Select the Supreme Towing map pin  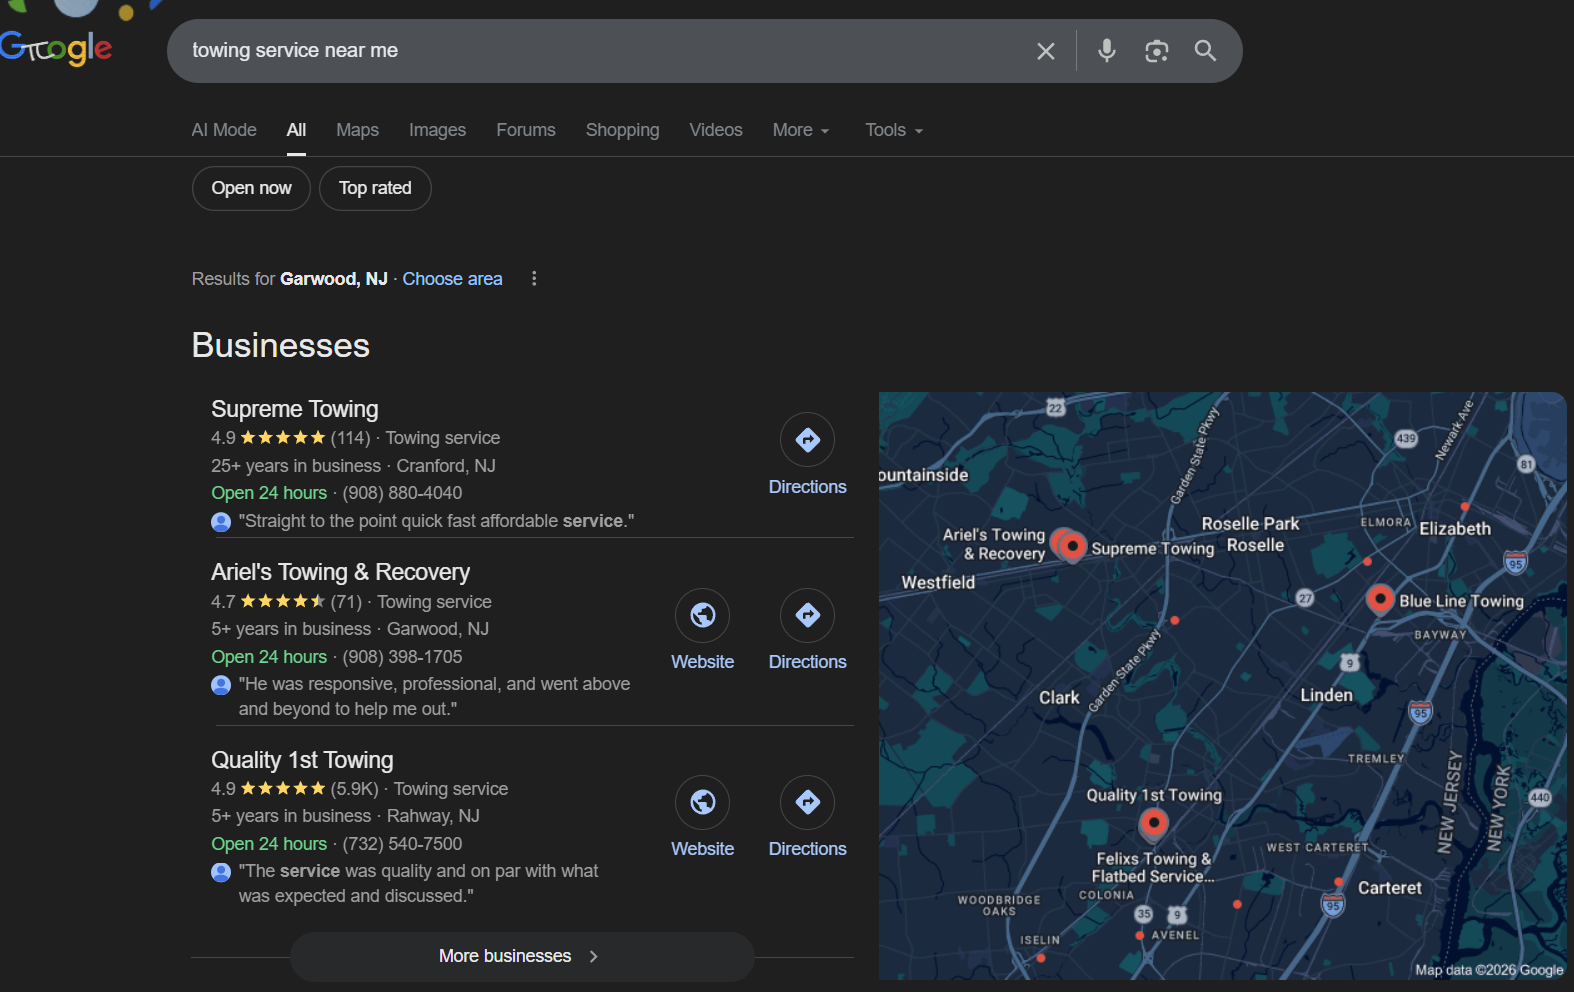1073,545
